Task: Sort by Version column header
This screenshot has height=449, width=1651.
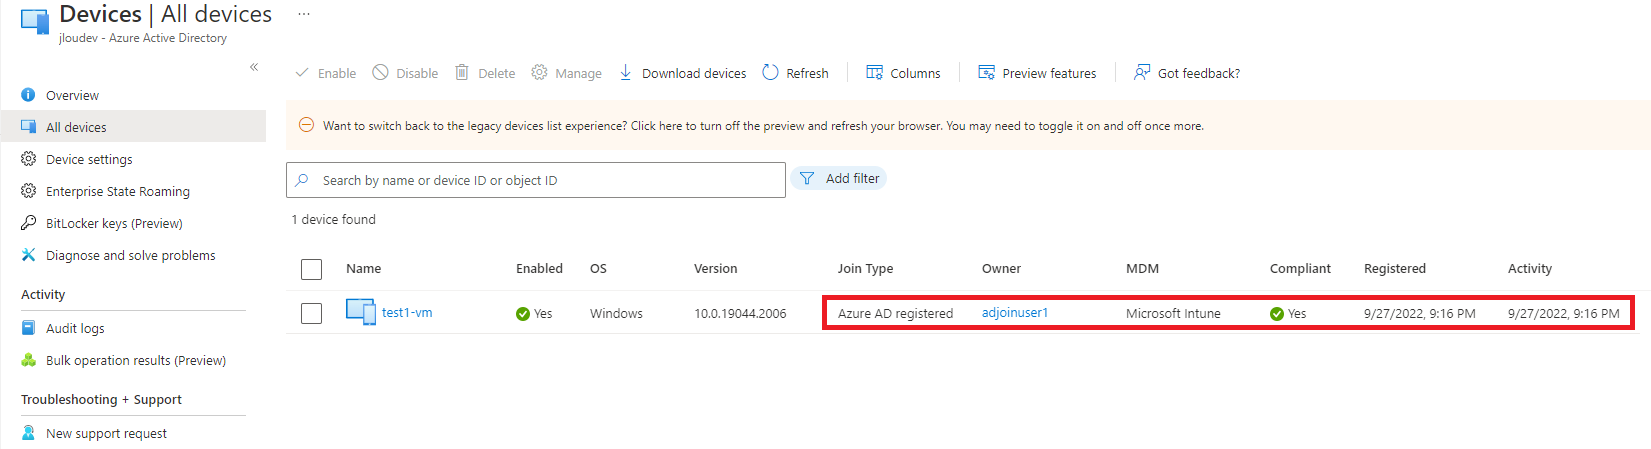Action: tap(716, 268)
